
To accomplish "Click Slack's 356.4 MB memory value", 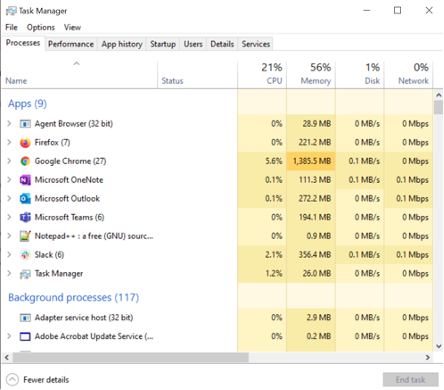I will (x=315, y=255).
